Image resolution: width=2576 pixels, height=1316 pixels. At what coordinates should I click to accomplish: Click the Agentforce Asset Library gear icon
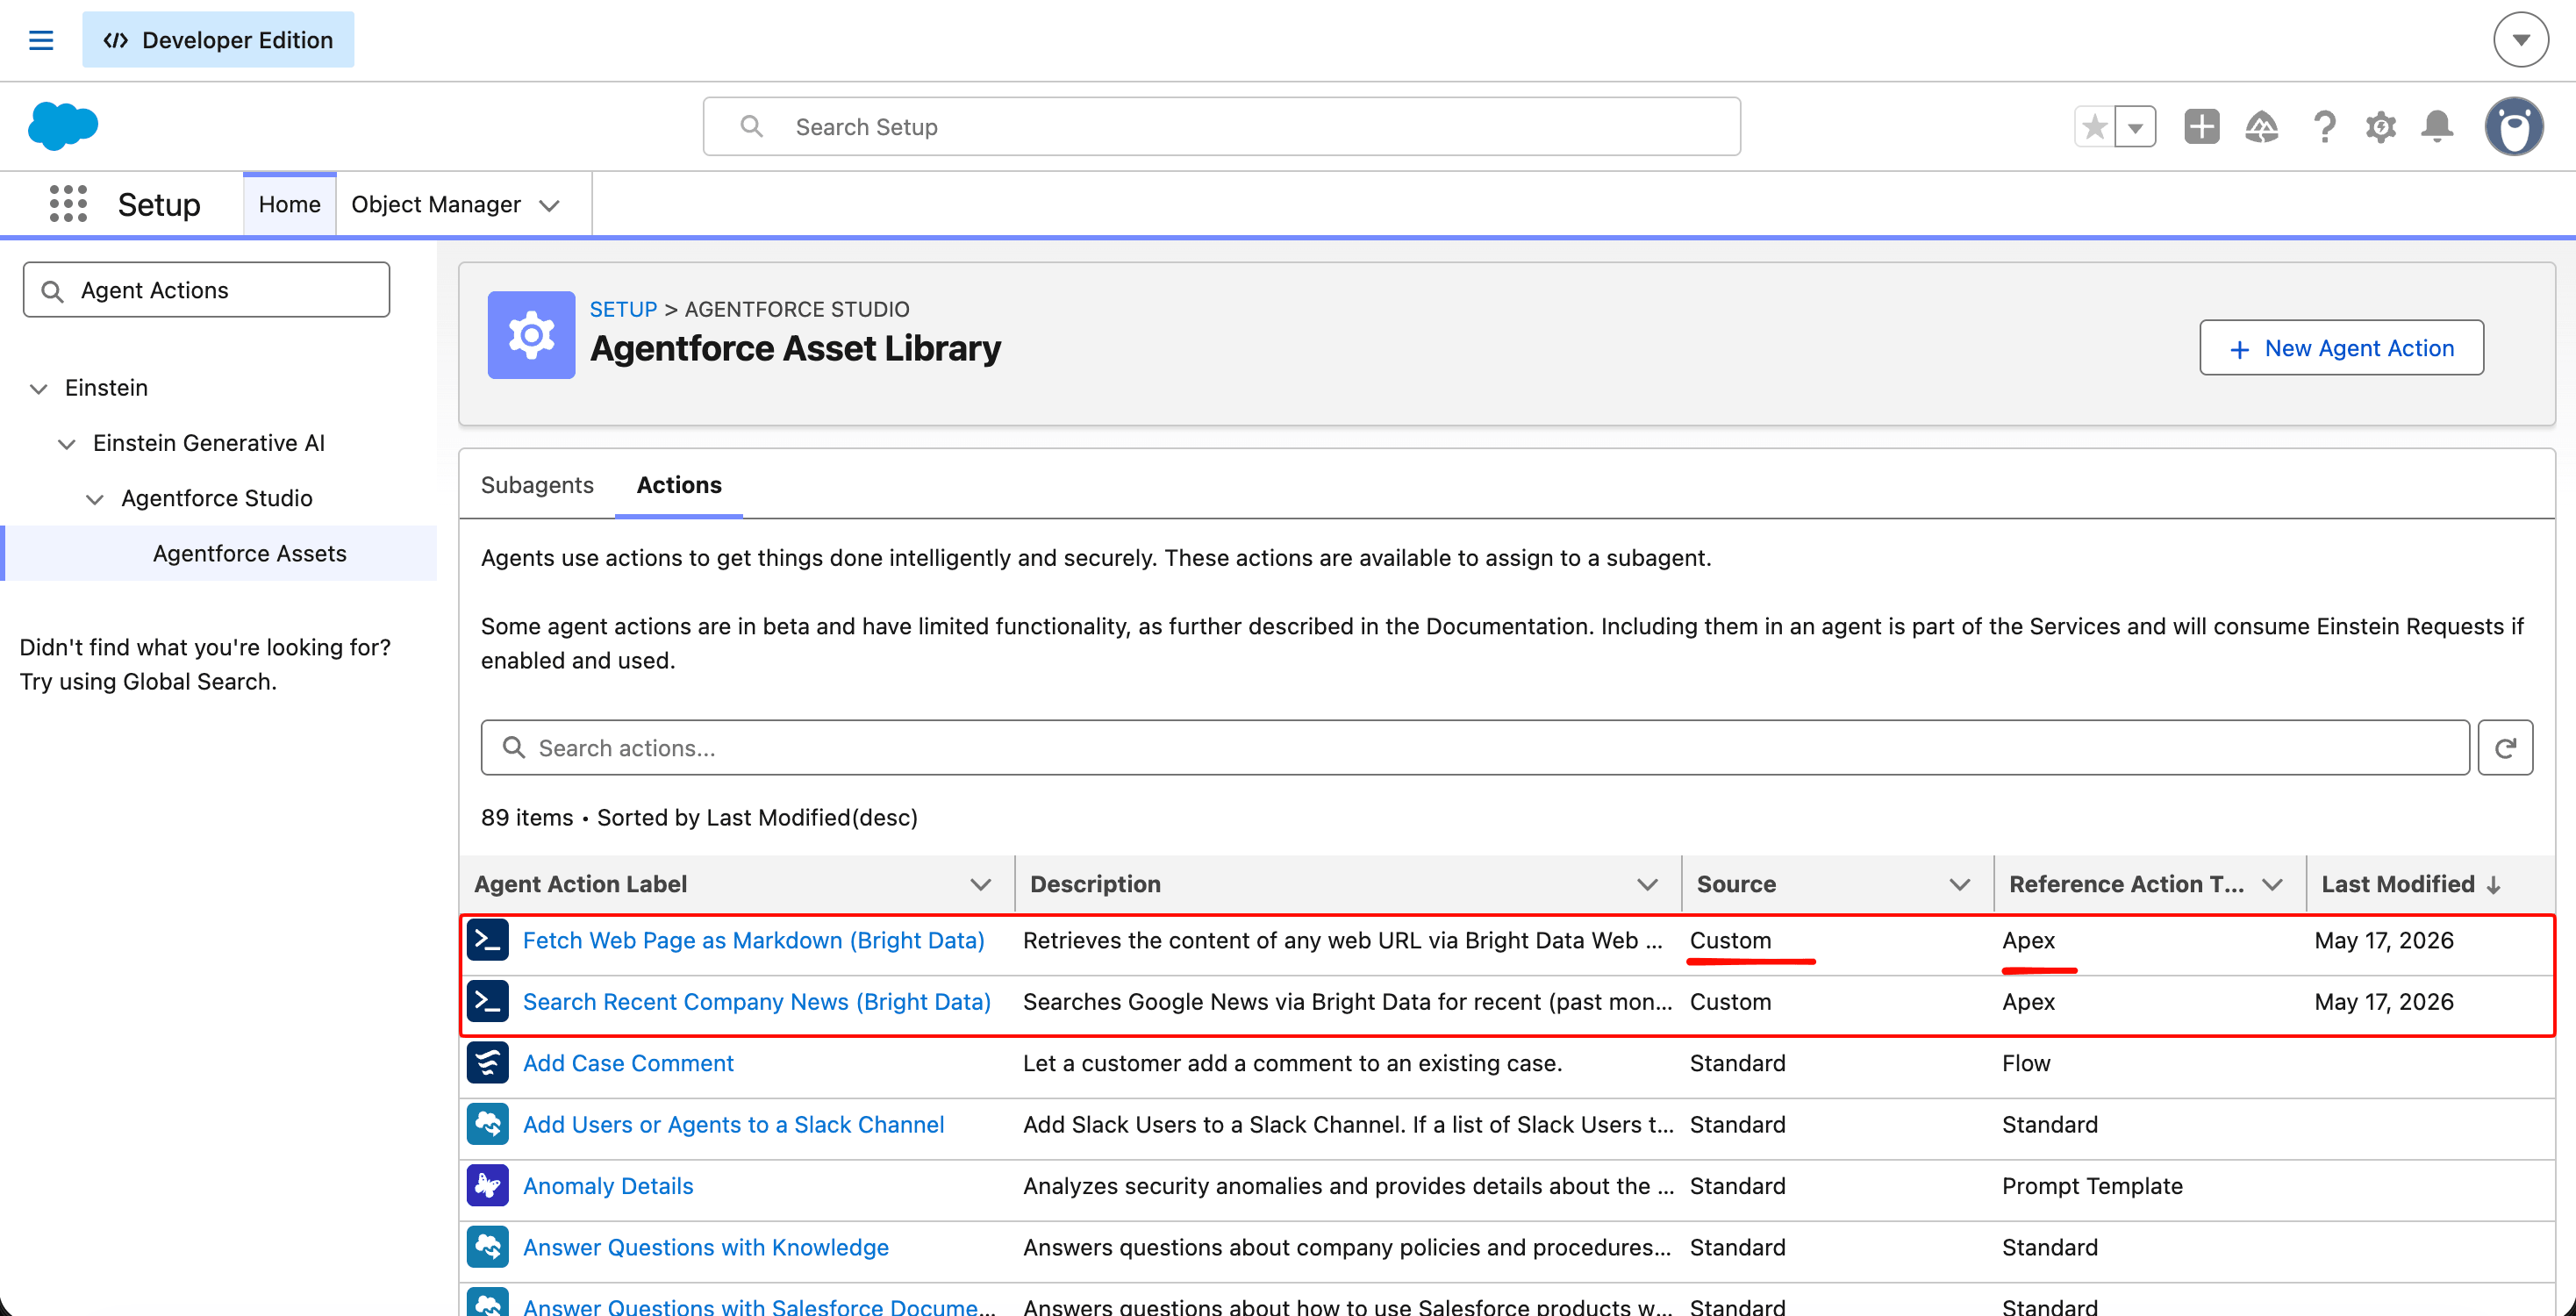[531, 335]
